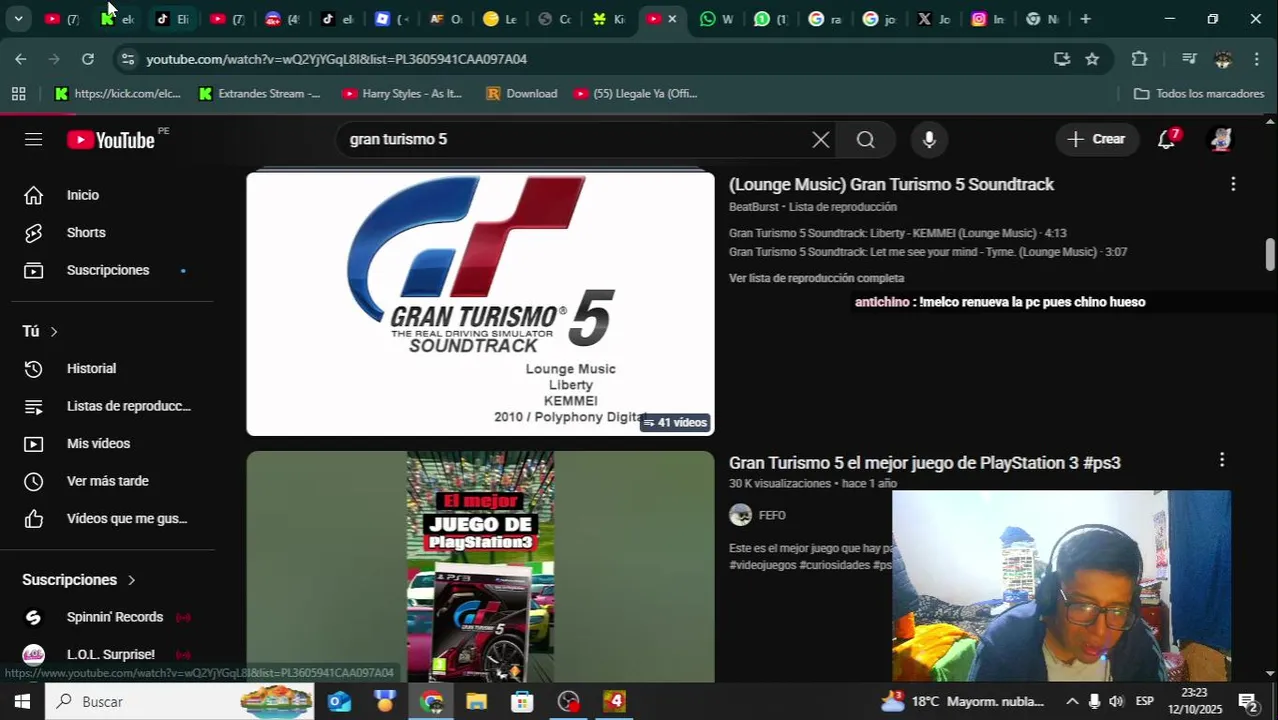Open the YouTube guide hamburger menu
The width and height of the screenshot is (1278, 720).
click(x=33, y=139)
